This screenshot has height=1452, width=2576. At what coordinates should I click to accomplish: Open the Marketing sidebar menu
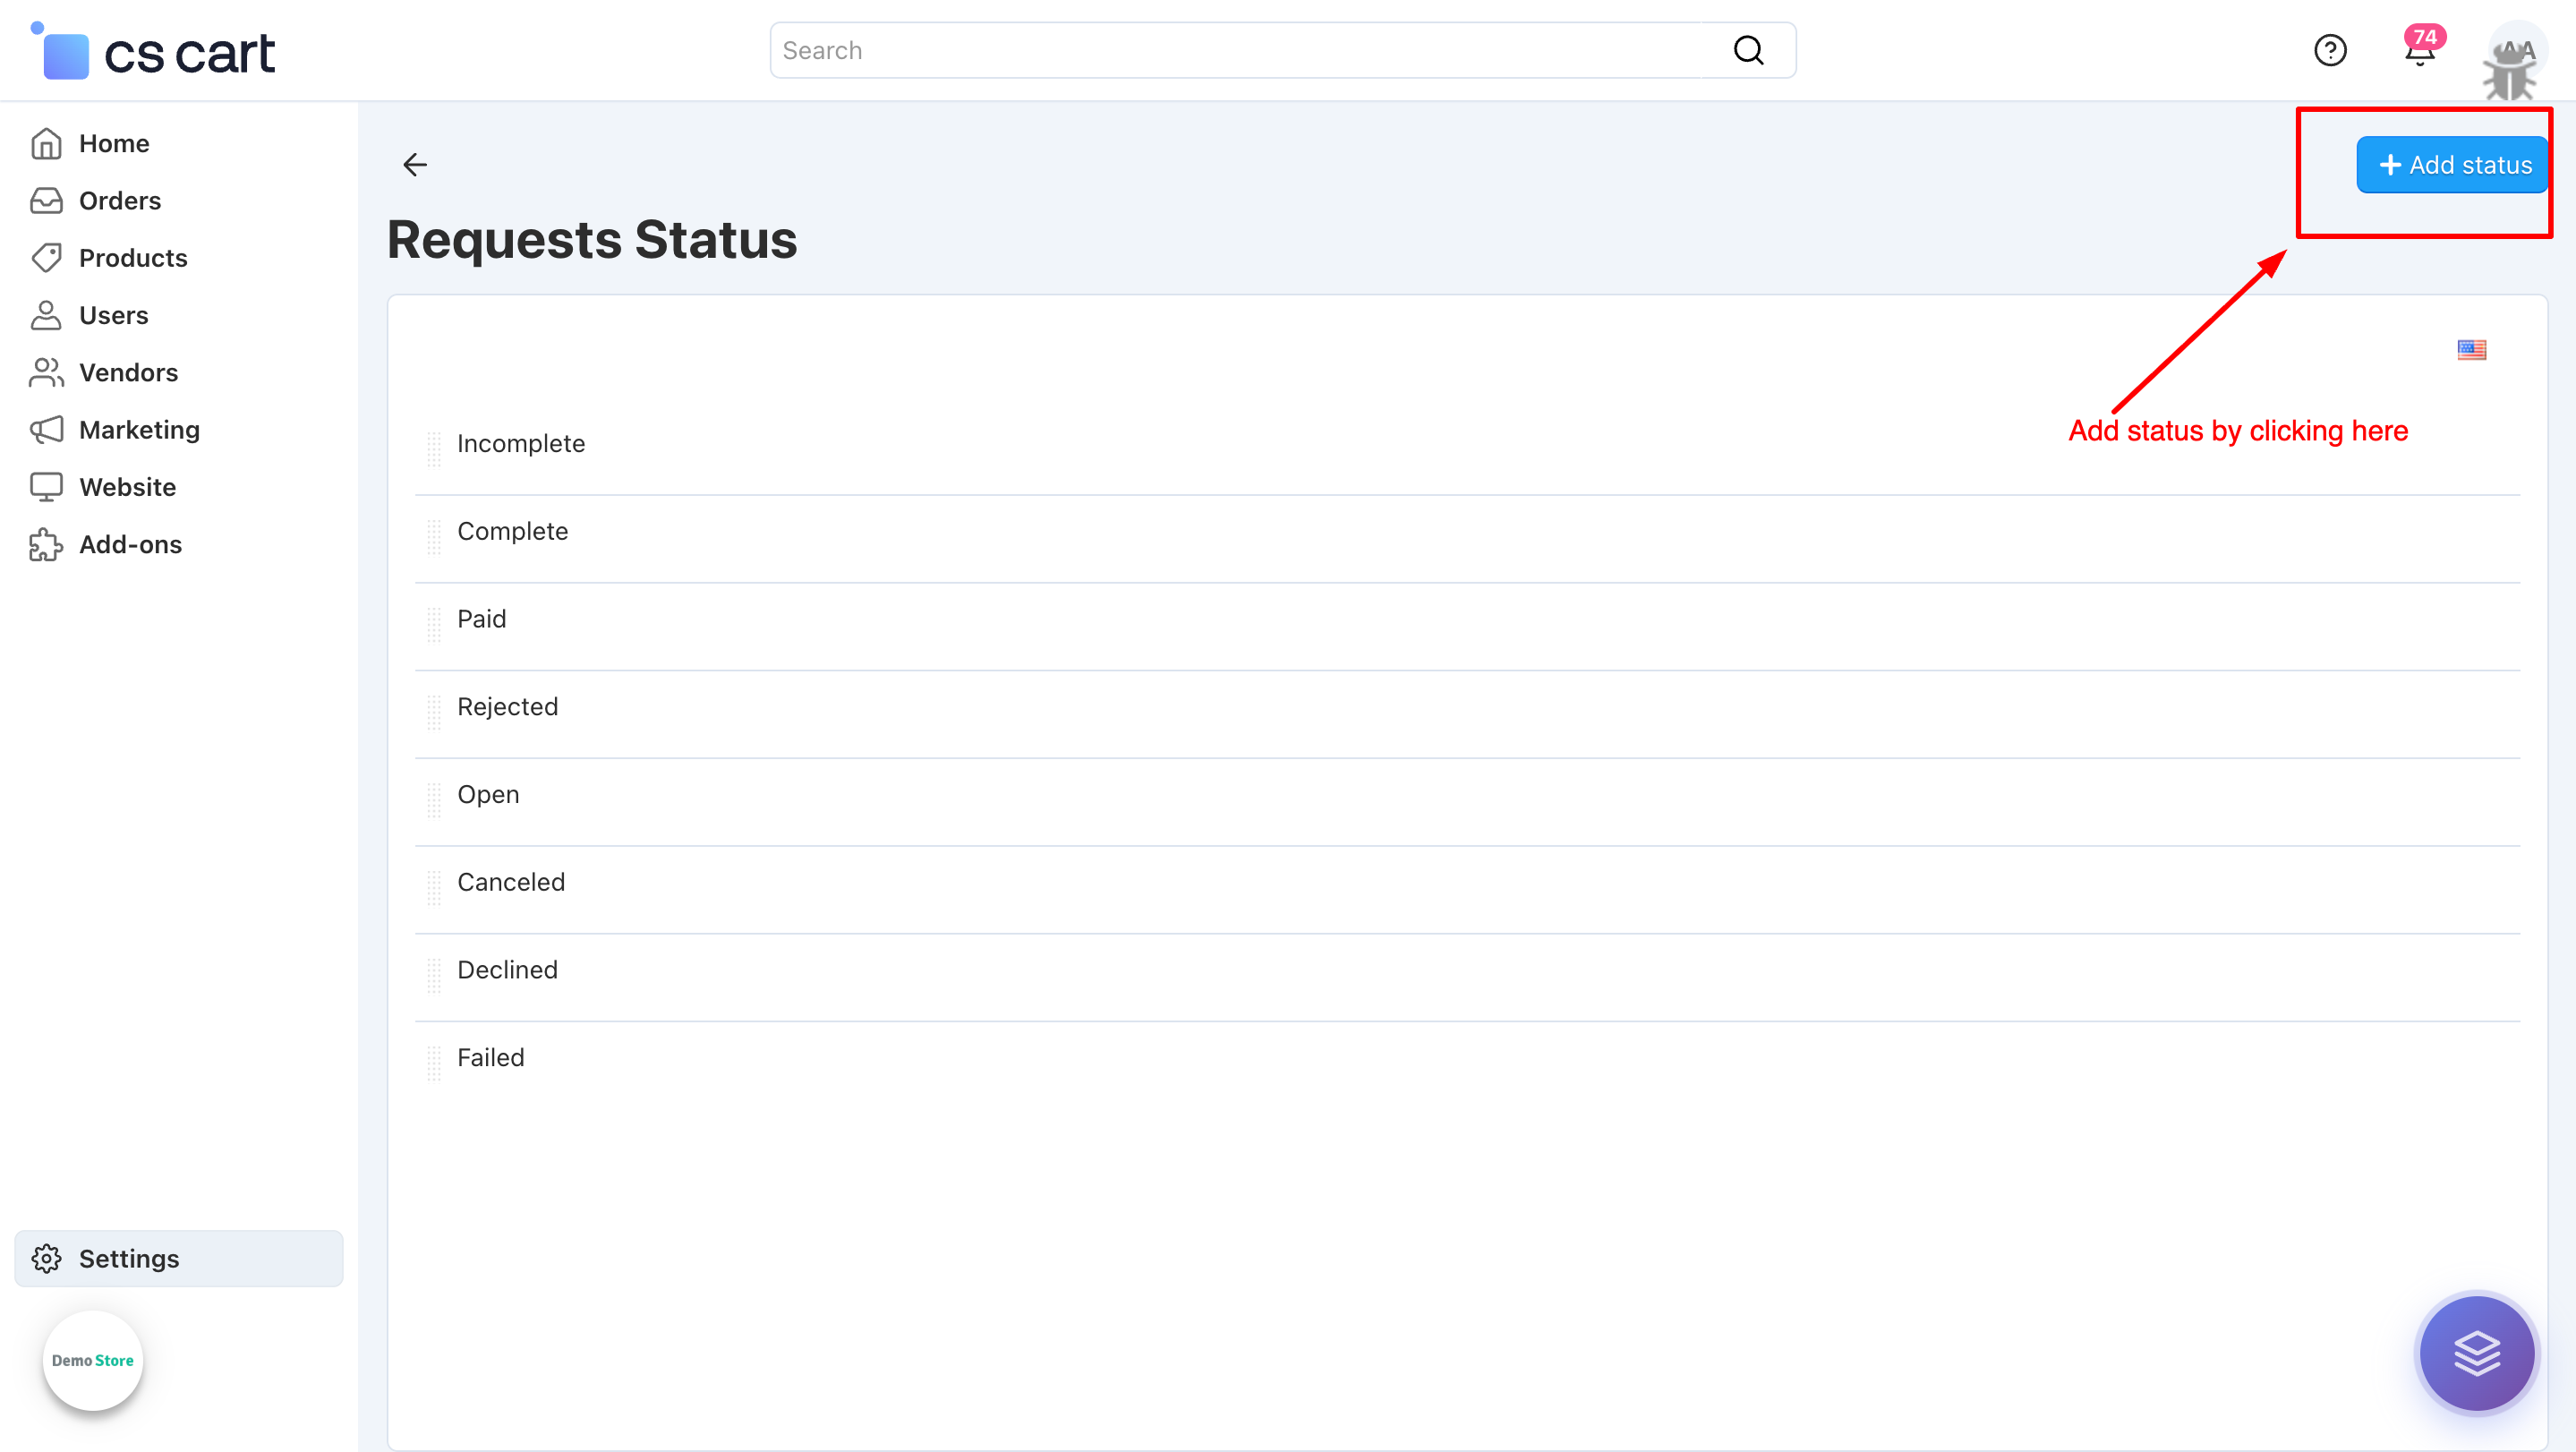[x=139, y=430]
